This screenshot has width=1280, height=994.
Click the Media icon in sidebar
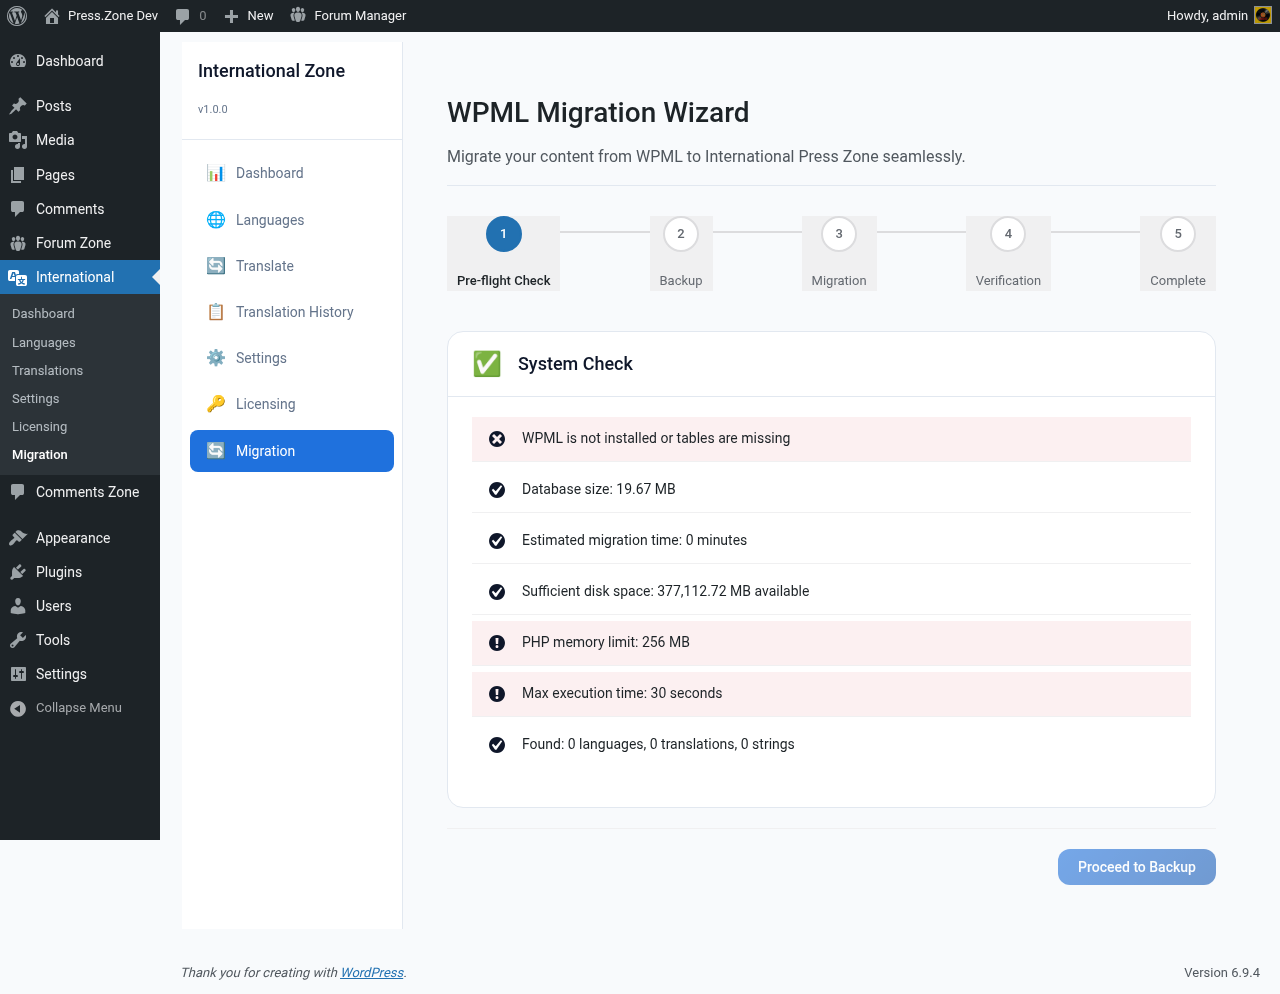tap(18, 140)
